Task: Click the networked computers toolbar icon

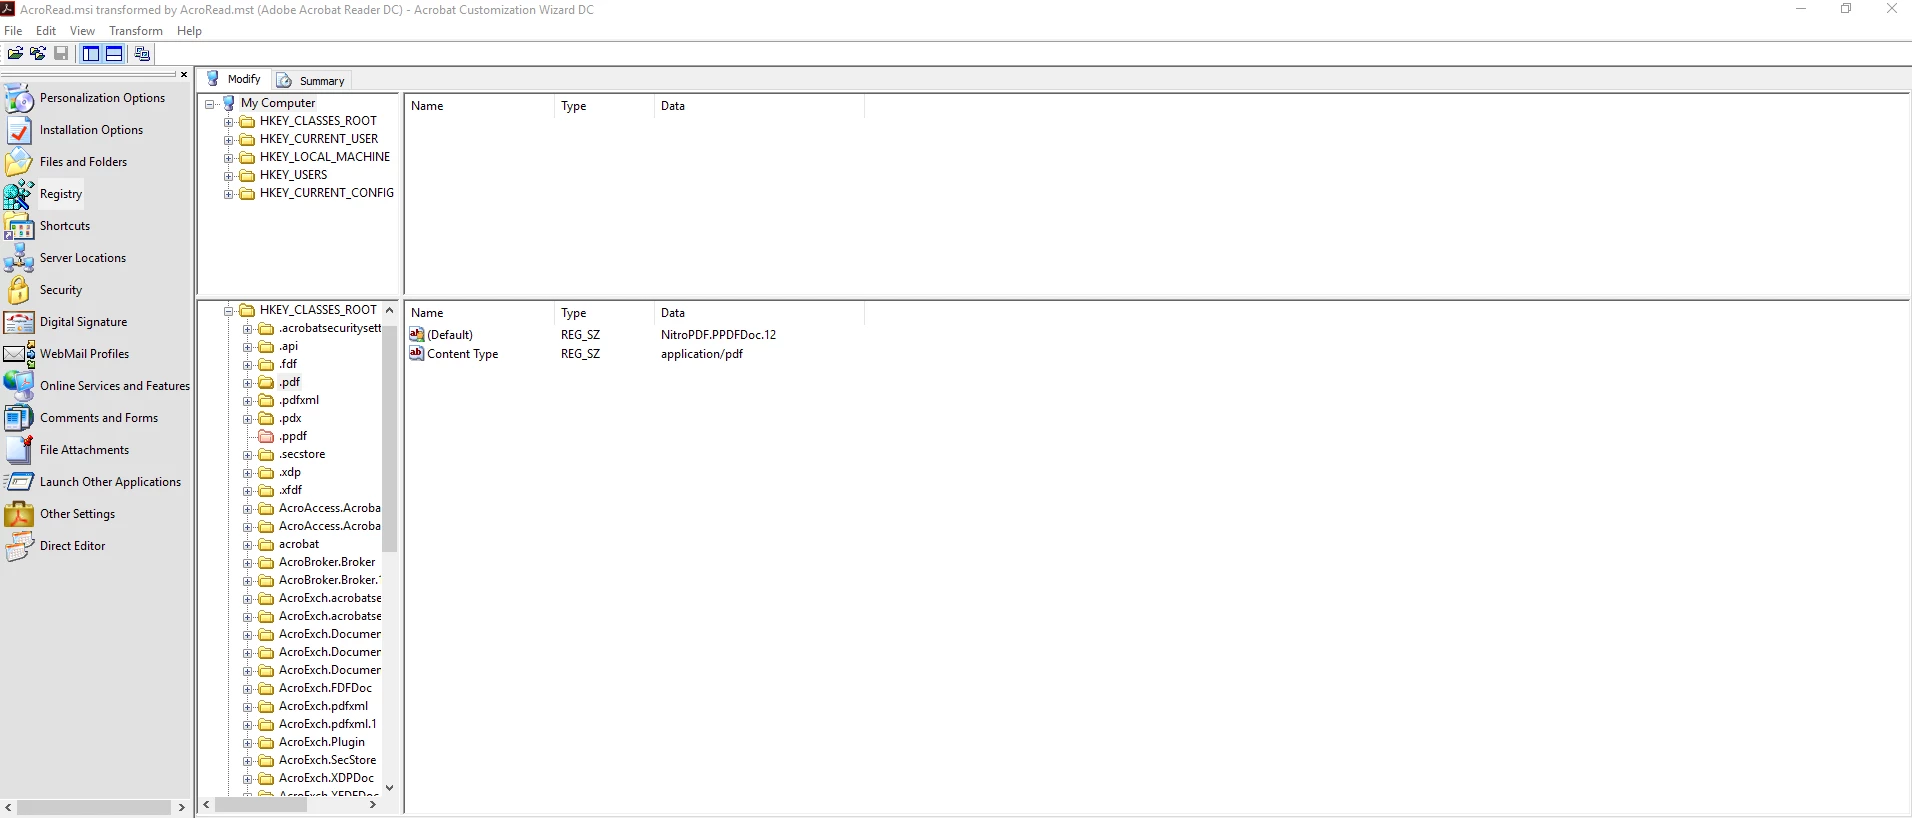Action: click(x=142, y=54)
